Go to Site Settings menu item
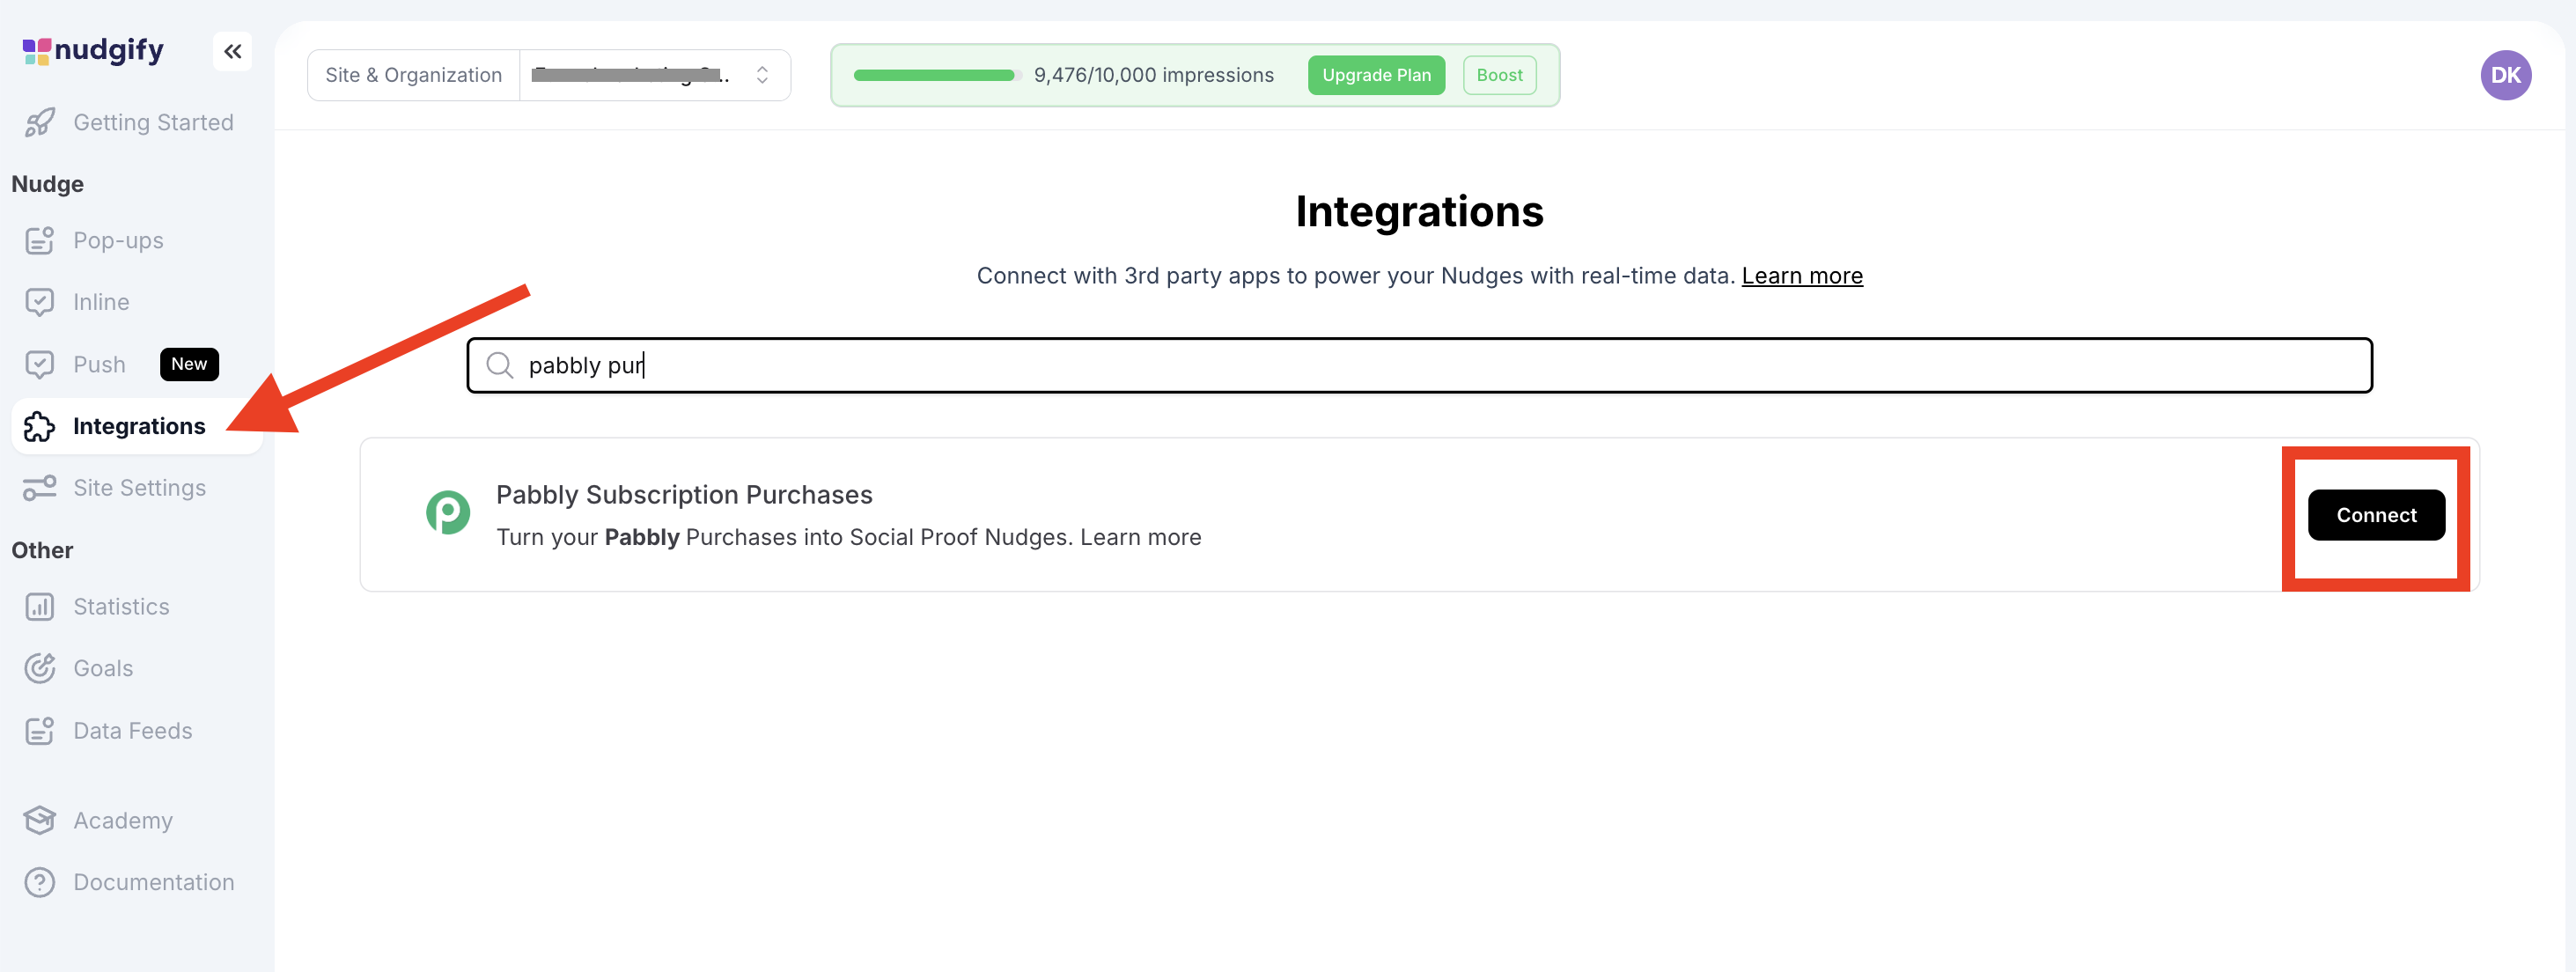 [x=139, y=488]
